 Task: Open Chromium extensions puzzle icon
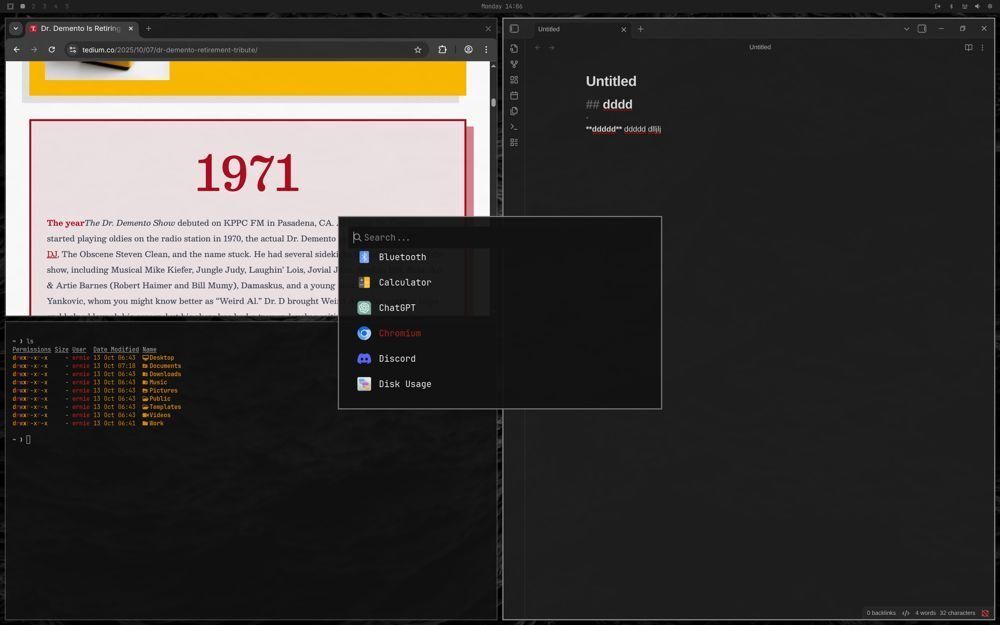point(442,49)
